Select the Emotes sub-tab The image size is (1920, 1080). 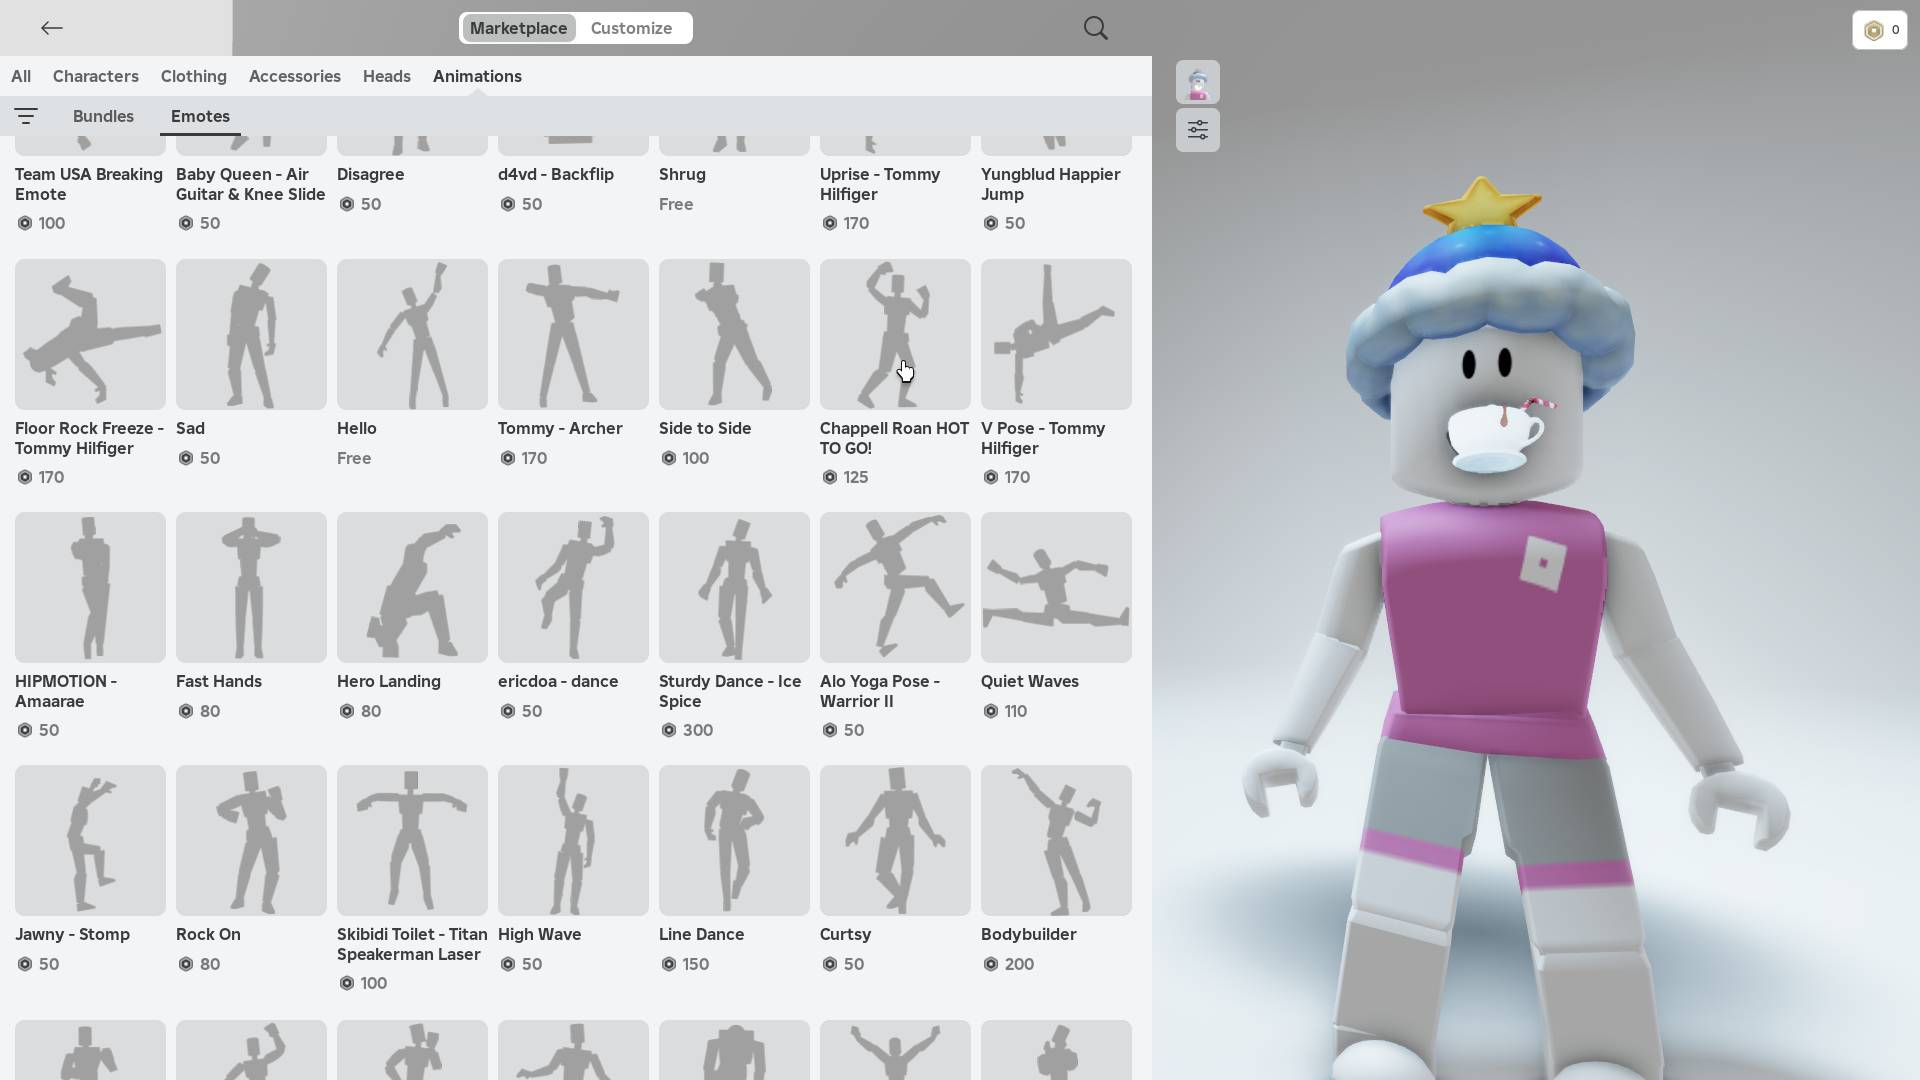point(200,116)
